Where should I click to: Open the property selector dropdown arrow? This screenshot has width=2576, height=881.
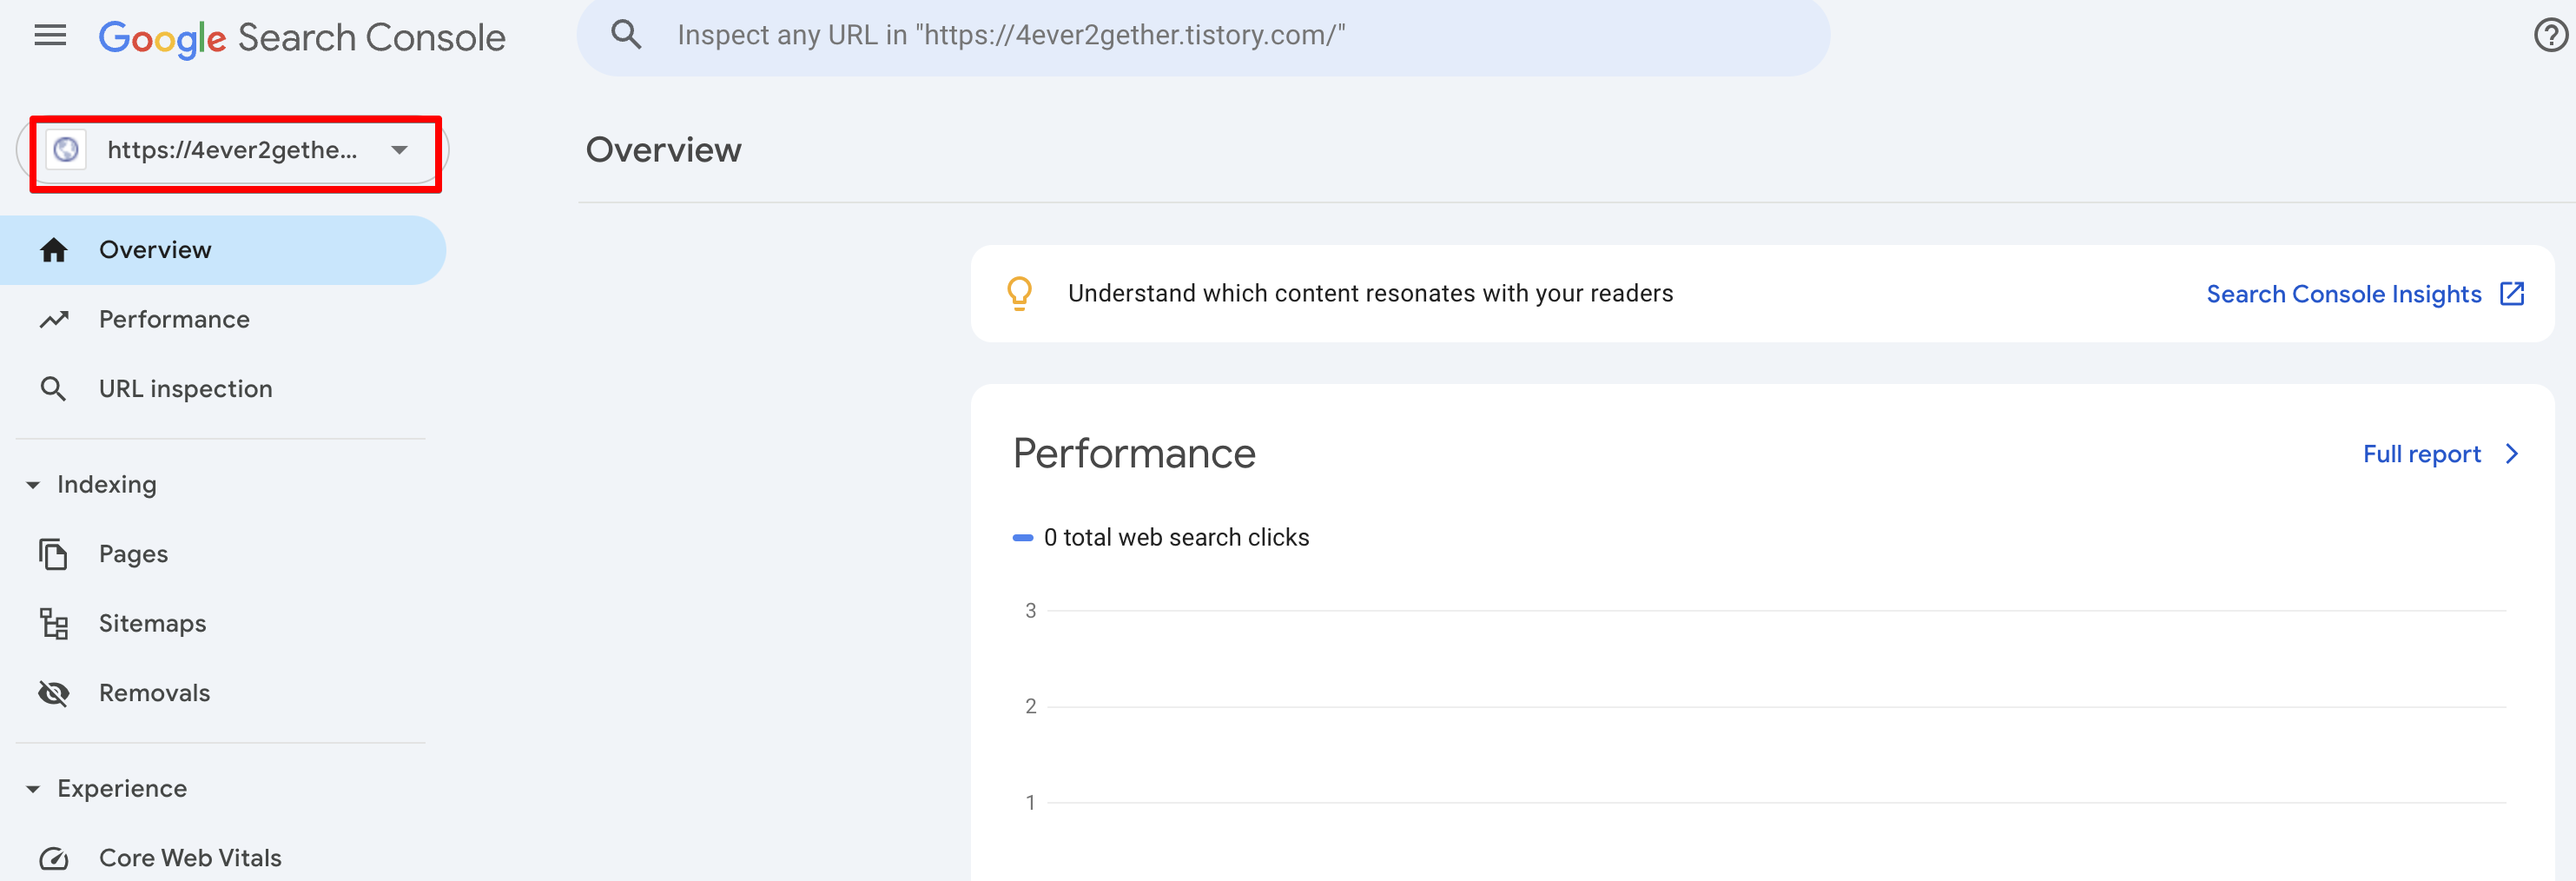(x=399, y=150)
